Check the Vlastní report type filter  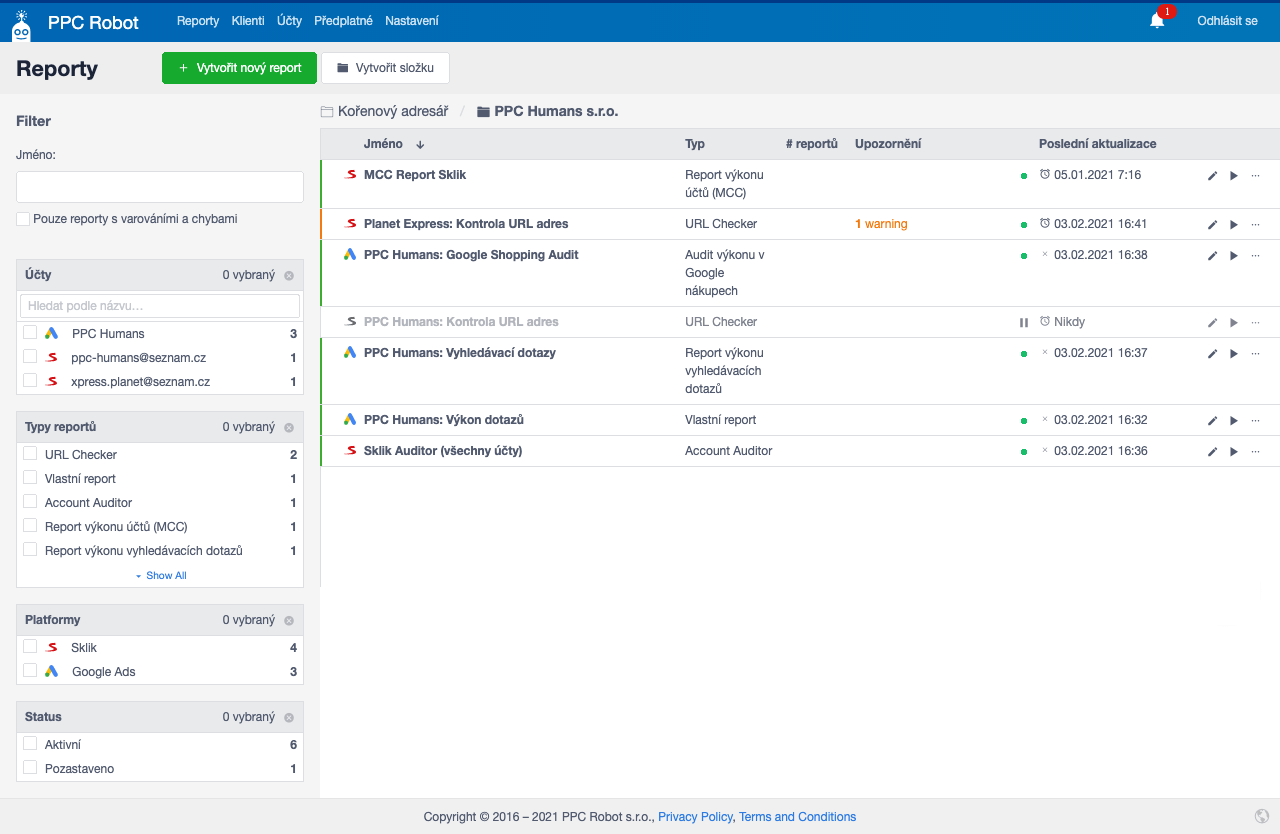click(30, 478)
